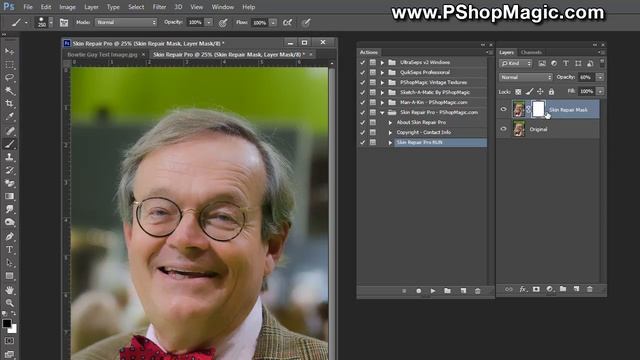Expand the UltraSeps v2 Windows action set
The width and height of the screenshot is (640, 360).
pos(382,63)
